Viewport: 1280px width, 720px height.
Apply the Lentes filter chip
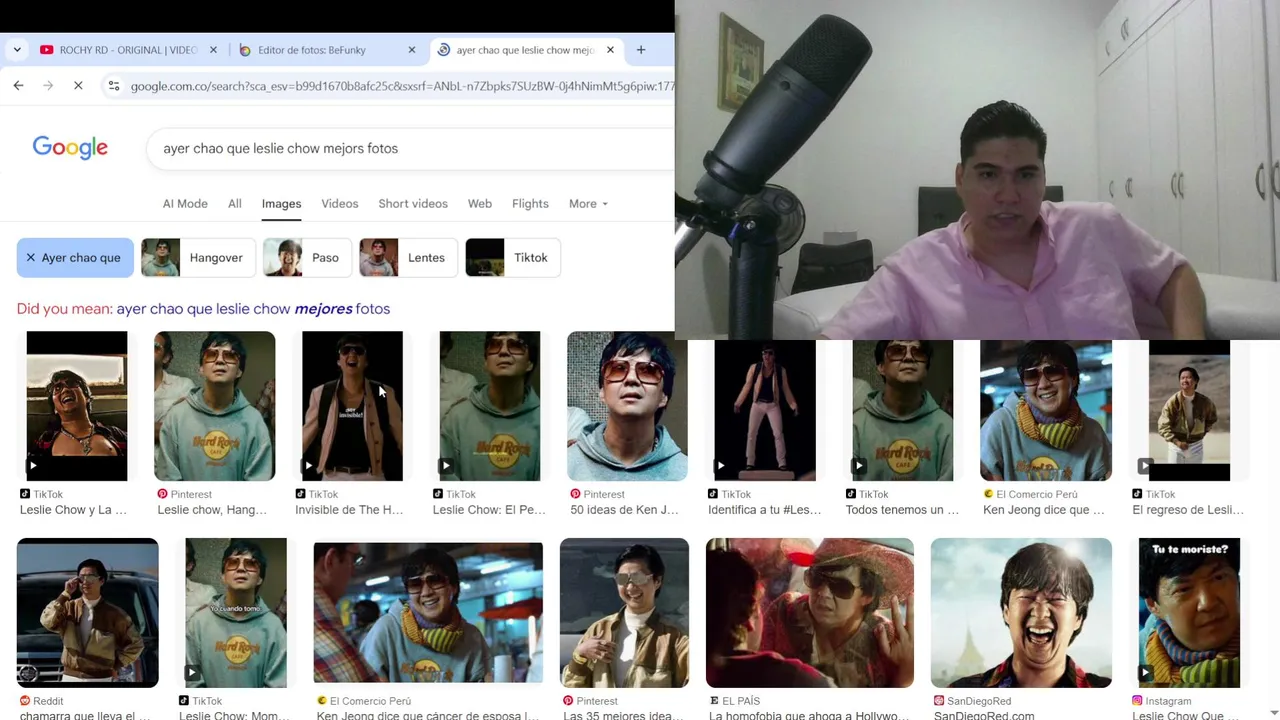tap(408, 258)
